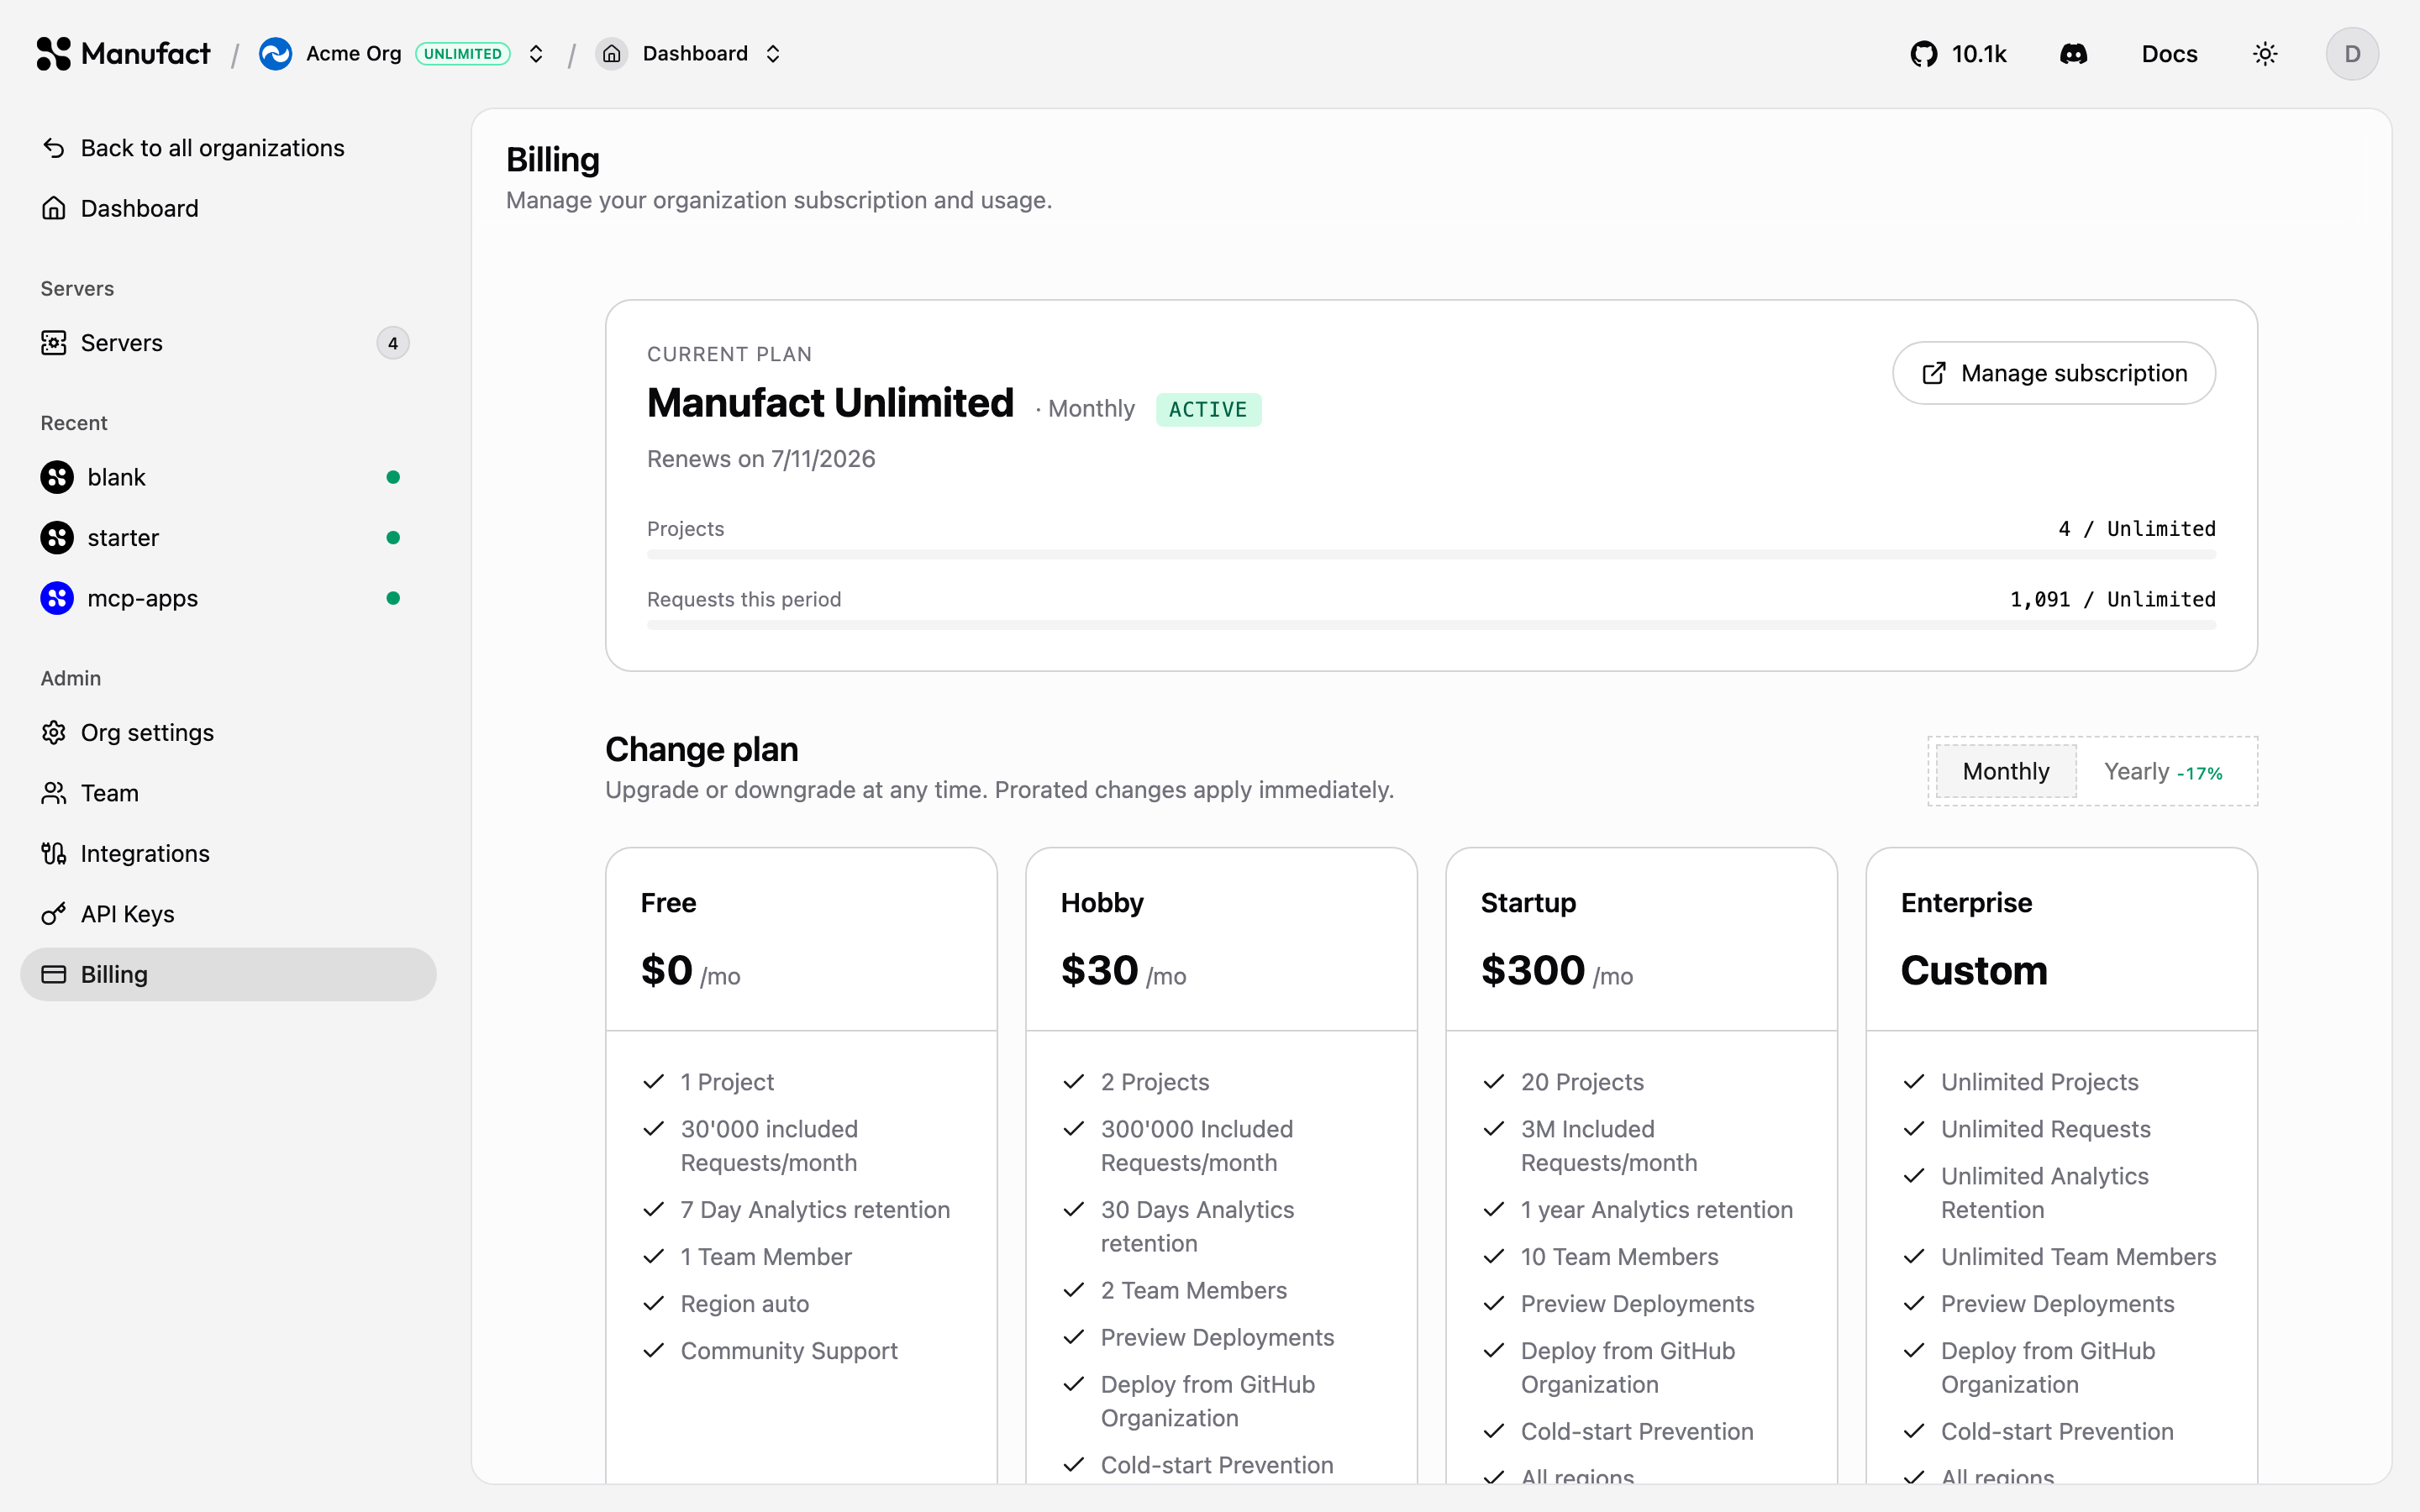Click the Manage subscription button
Viewport: 2420px width, 1512px height.
2054,373
